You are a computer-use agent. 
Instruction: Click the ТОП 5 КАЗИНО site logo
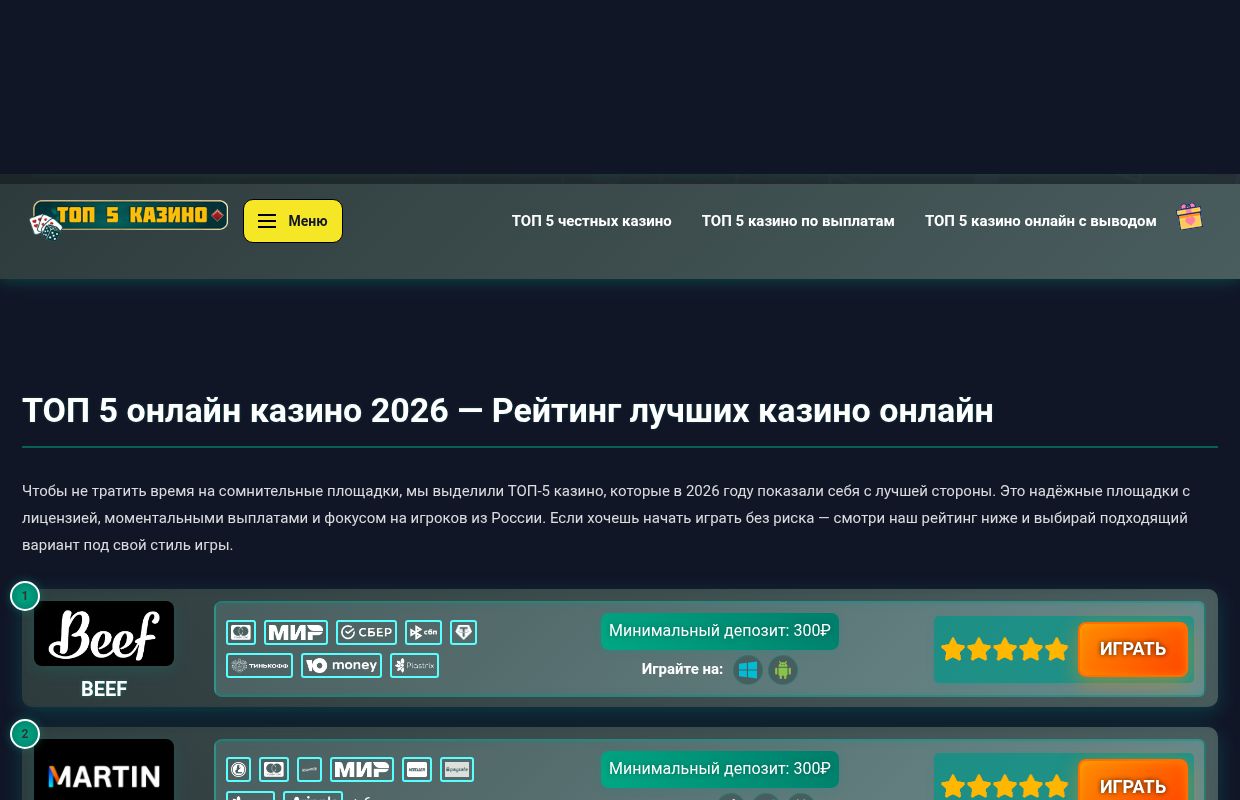pyautogui.click(x=129, y=215)
